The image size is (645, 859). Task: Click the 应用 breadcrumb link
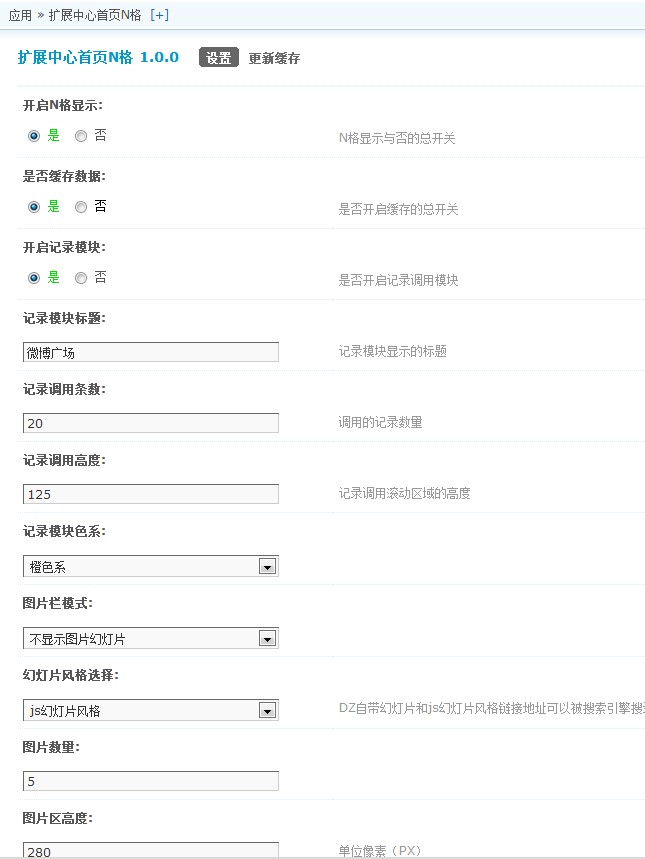tap(20, 15)
